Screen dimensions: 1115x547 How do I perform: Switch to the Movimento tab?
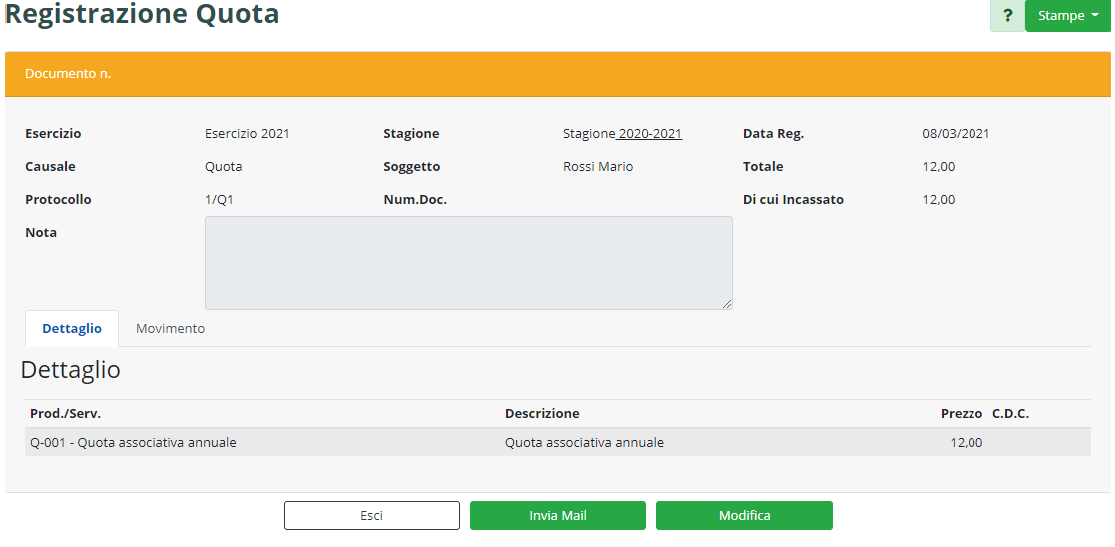coord(170,328)
